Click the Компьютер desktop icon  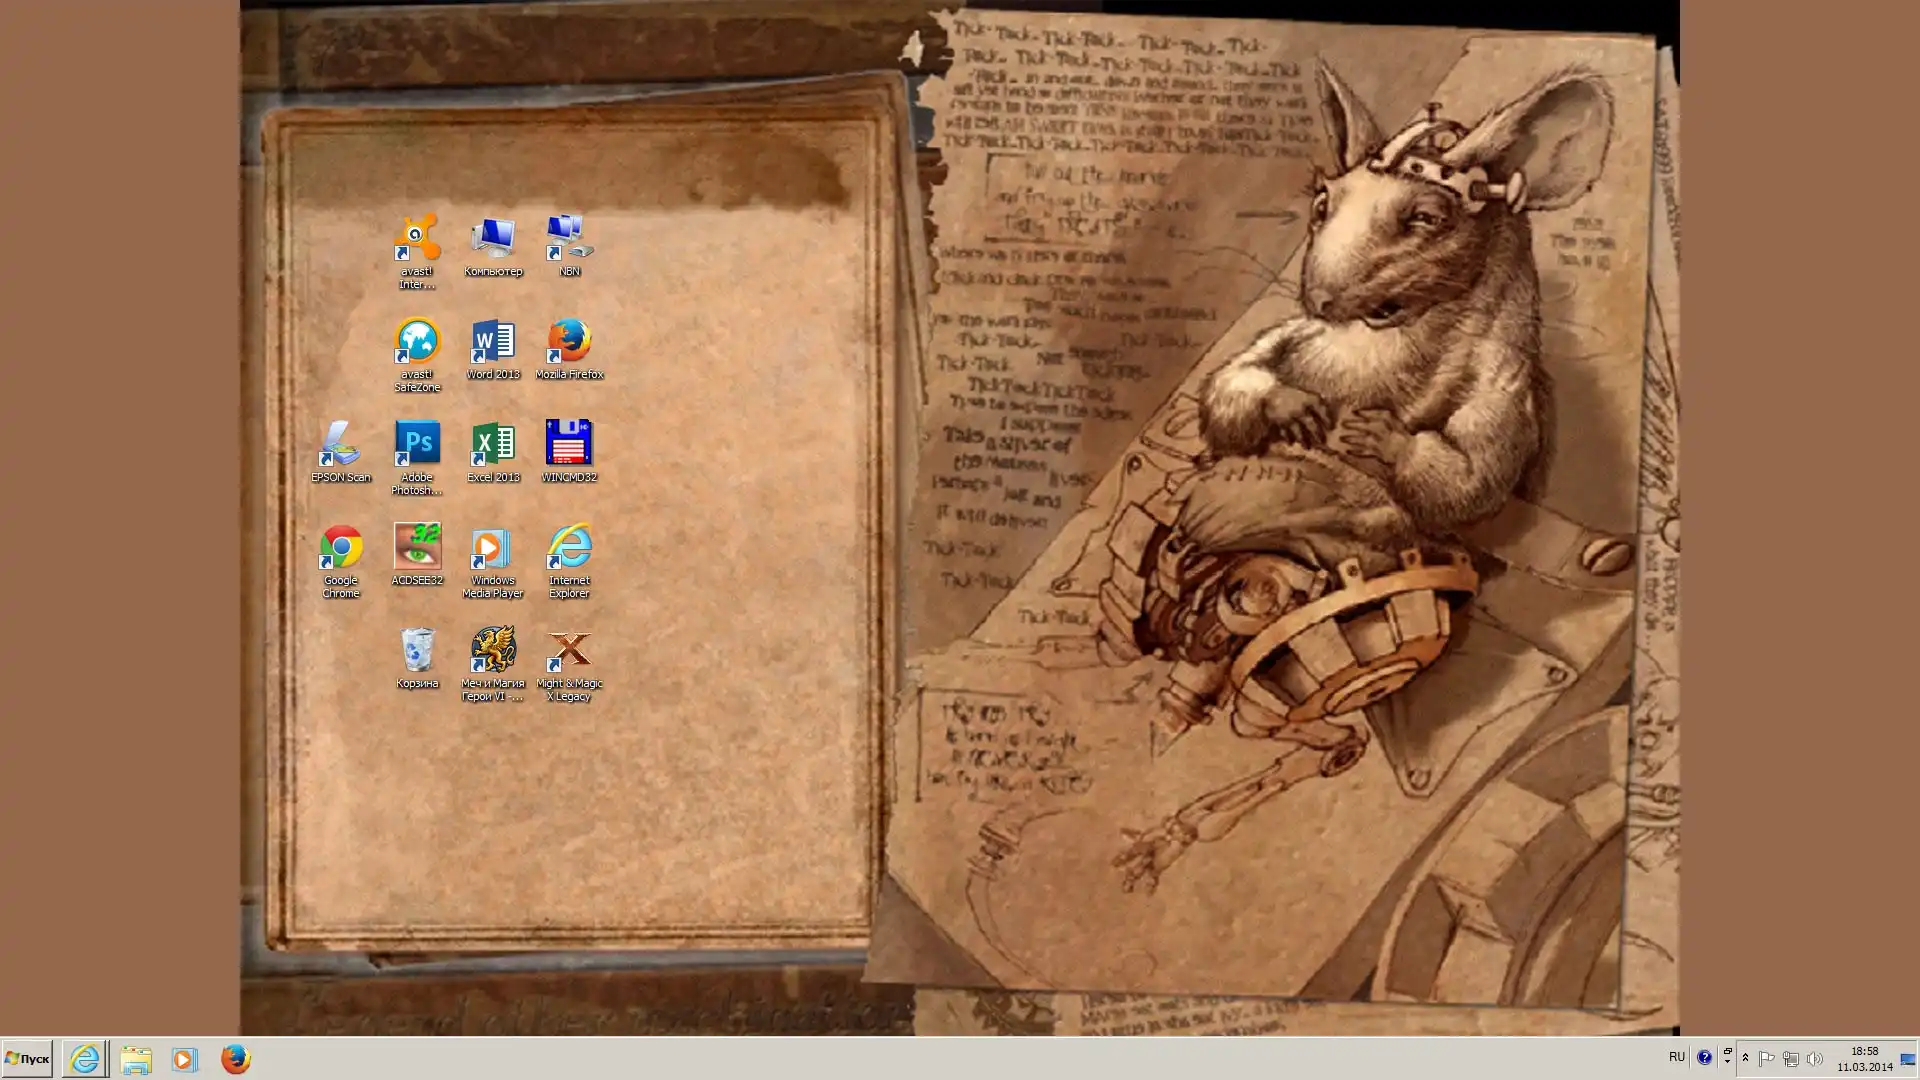(x=493, y=238)
